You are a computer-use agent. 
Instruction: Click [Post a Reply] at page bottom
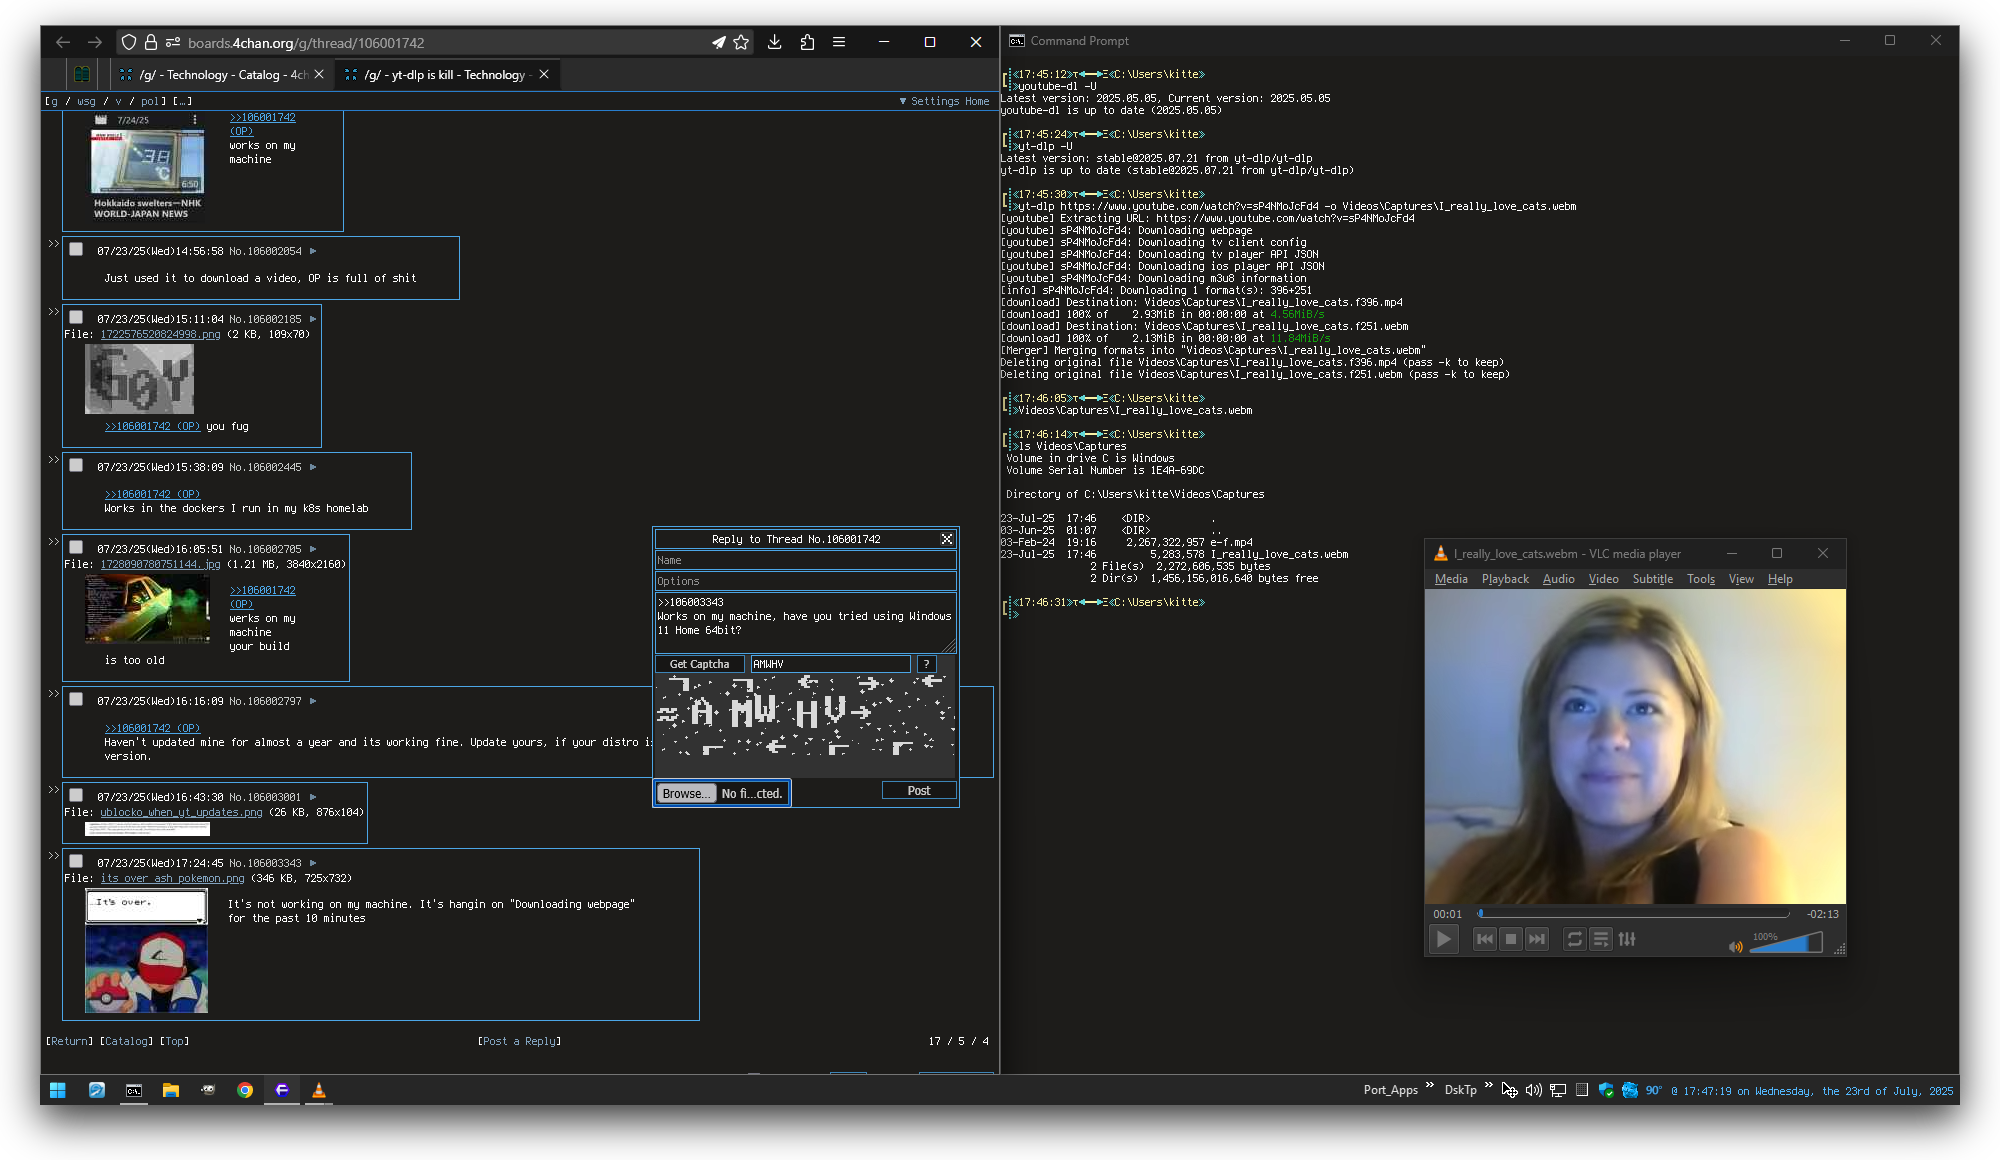[519, 1041]
